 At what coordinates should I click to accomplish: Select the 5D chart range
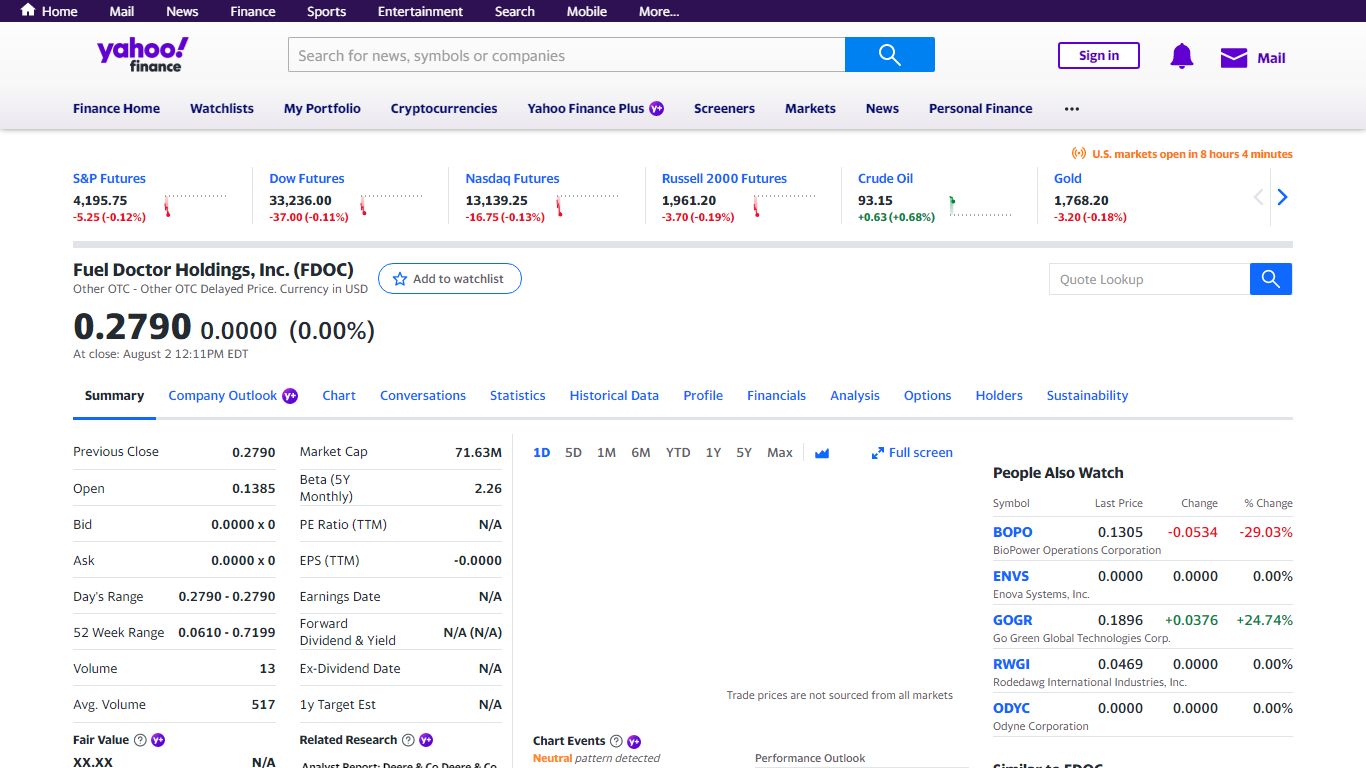point(573,453)
